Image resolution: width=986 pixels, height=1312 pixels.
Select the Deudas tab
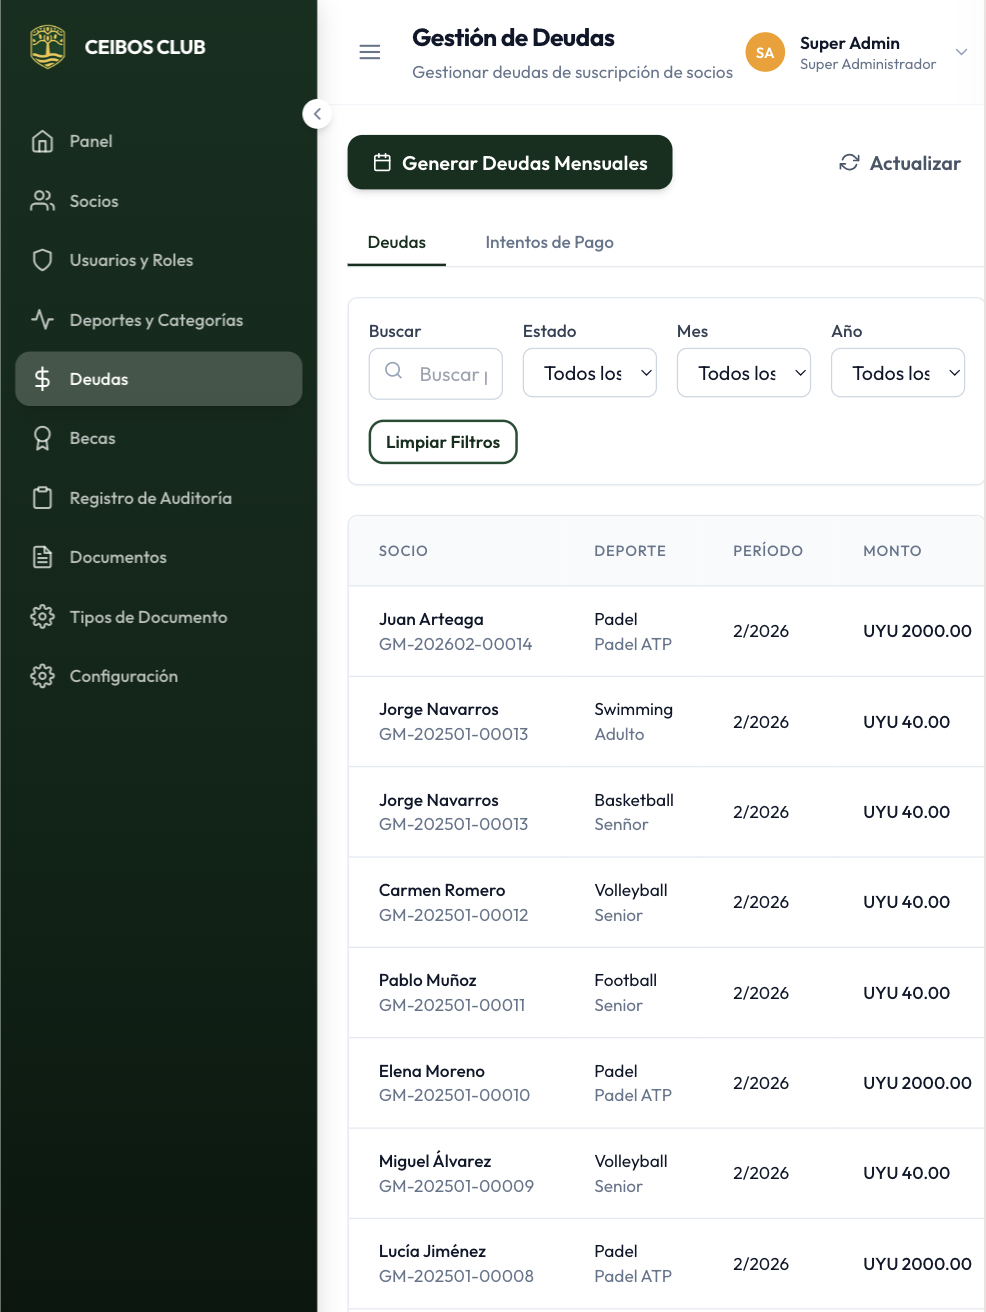pyautogui.click(x=396, y=242)
